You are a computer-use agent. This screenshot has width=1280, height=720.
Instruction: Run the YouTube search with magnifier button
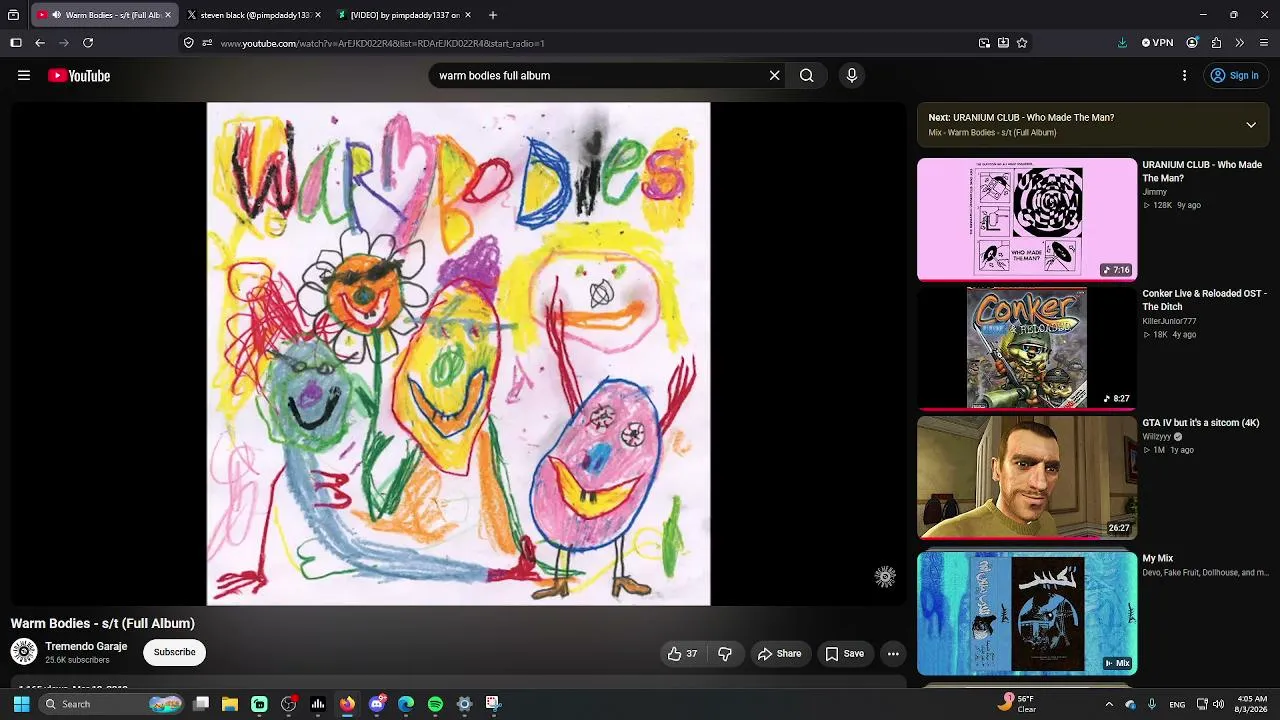[806, 75]
